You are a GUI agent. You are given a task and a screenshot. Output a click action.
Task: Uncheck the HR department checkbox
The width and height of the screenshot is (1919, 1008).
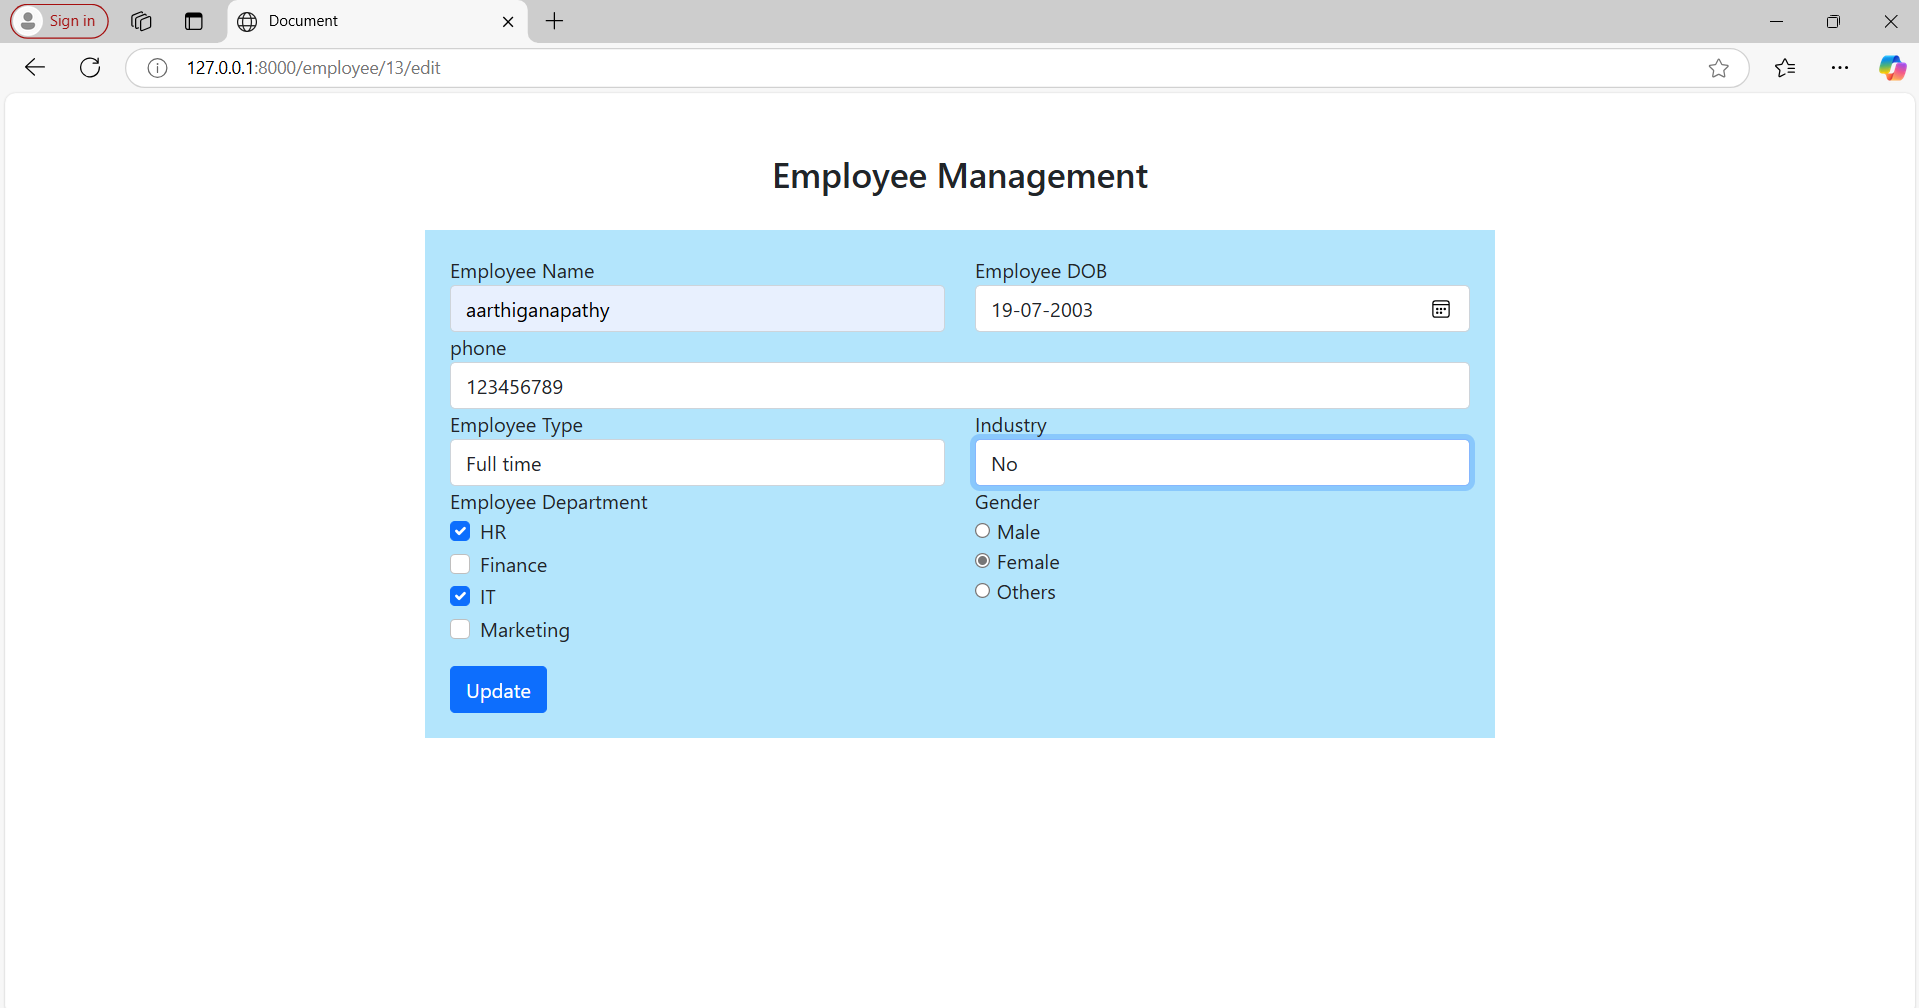(460, 531)
